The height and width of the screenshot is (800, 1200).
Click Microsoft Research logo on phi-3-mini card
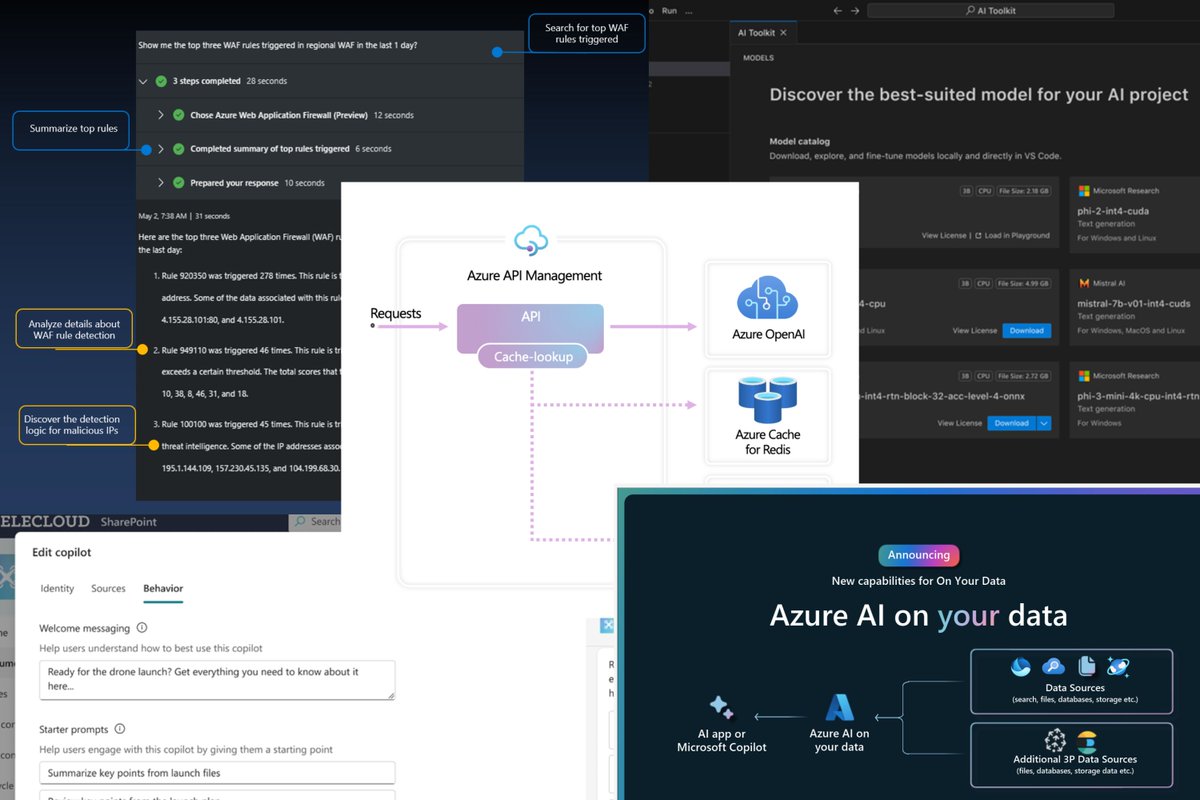click(1083, 377)
